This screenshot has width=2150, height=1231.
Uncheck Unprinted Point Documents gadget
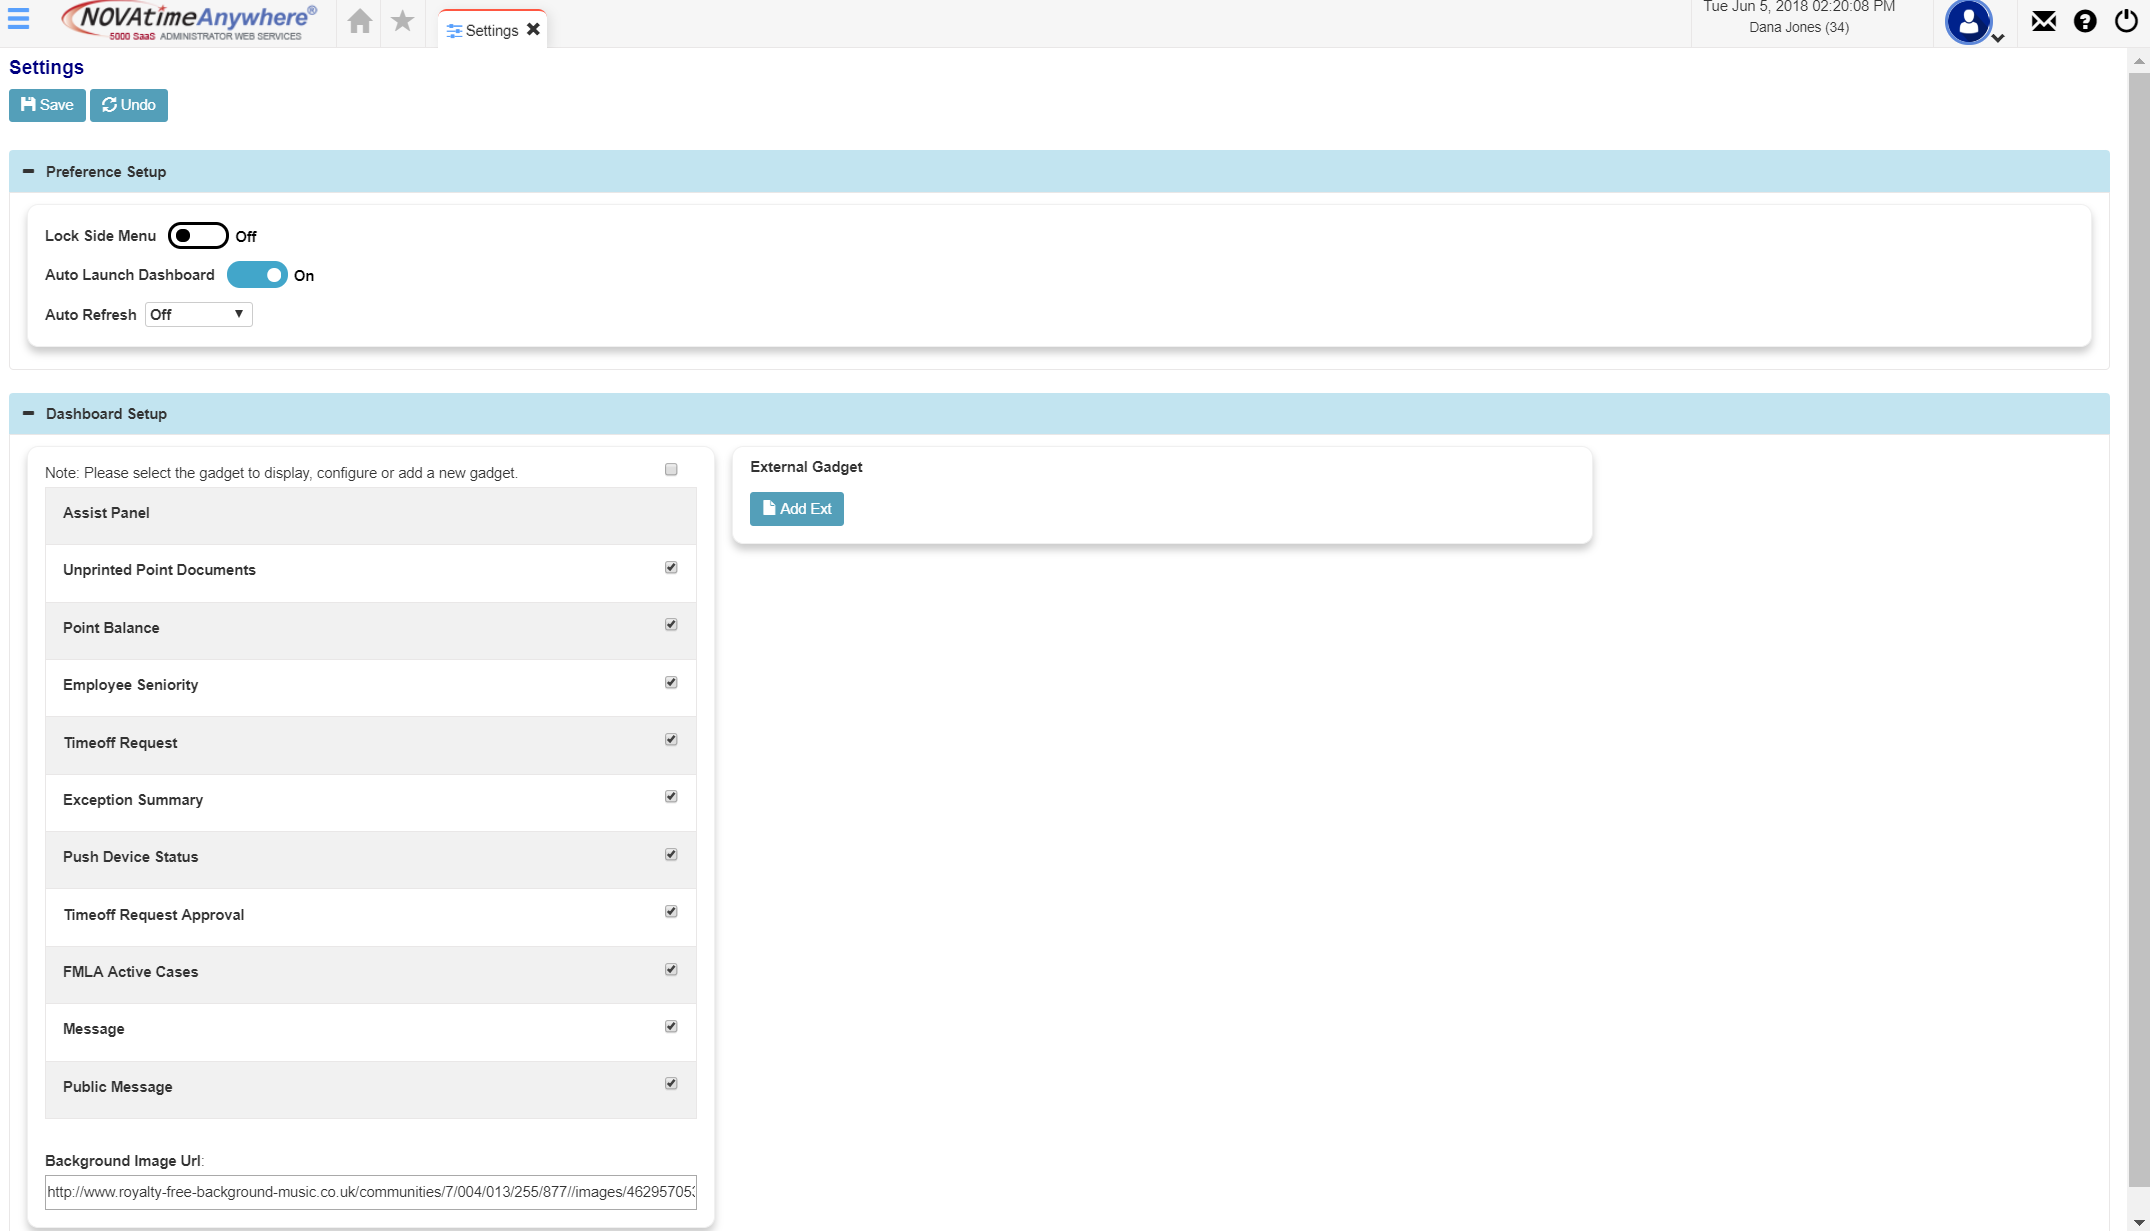pyautogui.click(x=671, y=567)
